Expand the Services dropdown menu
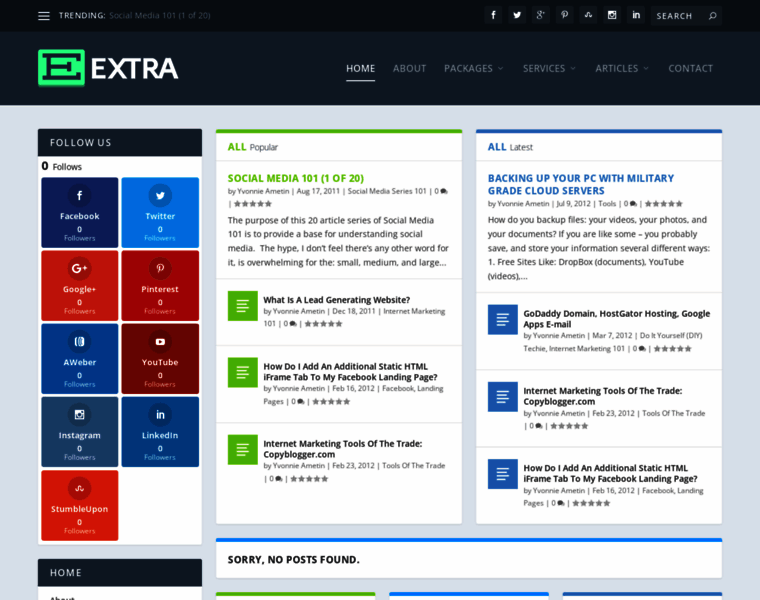This screenshot has height=600, width=760. pyautogui.click(x=549, y=68)
